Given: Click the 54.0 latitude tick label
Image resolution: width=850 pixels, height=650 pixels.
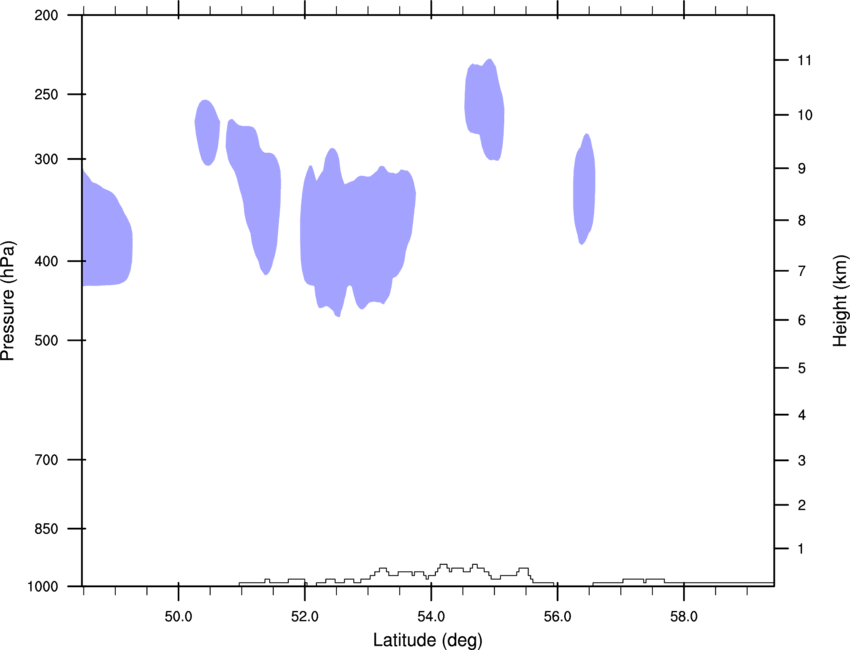Looking at the screenshot, I should (x=432, y=617).
